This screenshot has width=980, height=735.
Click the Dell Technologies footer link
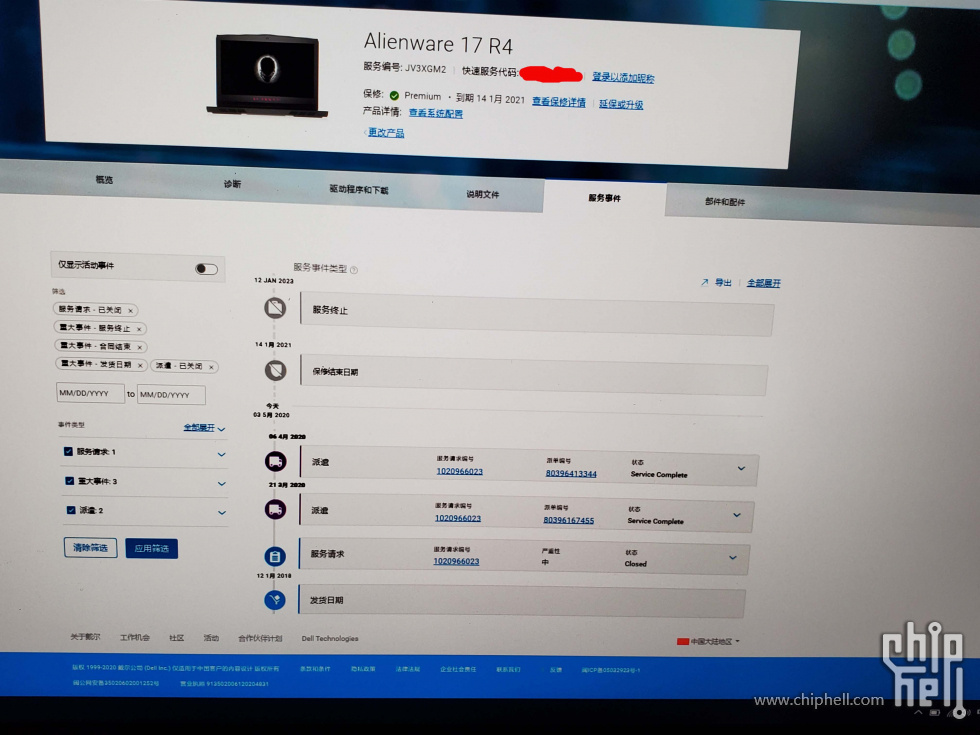[330, 639]
